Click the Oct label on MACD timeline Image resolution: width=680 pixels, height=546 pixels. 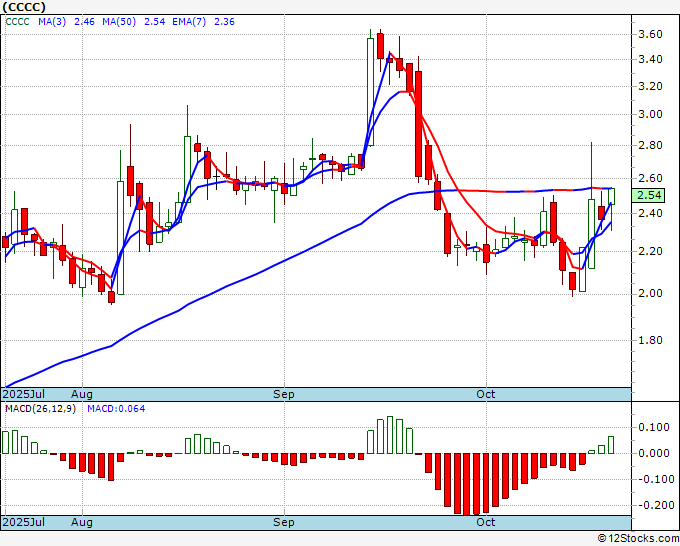[x=485, y=522]
